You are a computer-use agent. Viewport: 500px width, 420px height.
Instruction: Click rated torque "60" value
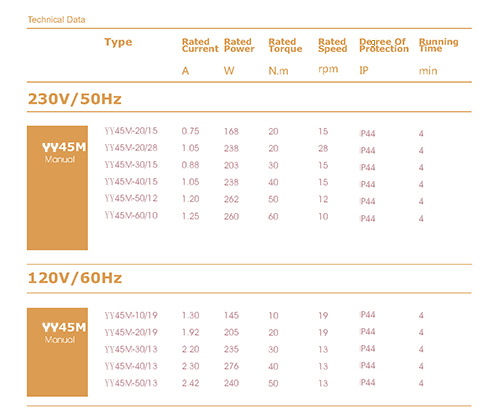(273, 217)
